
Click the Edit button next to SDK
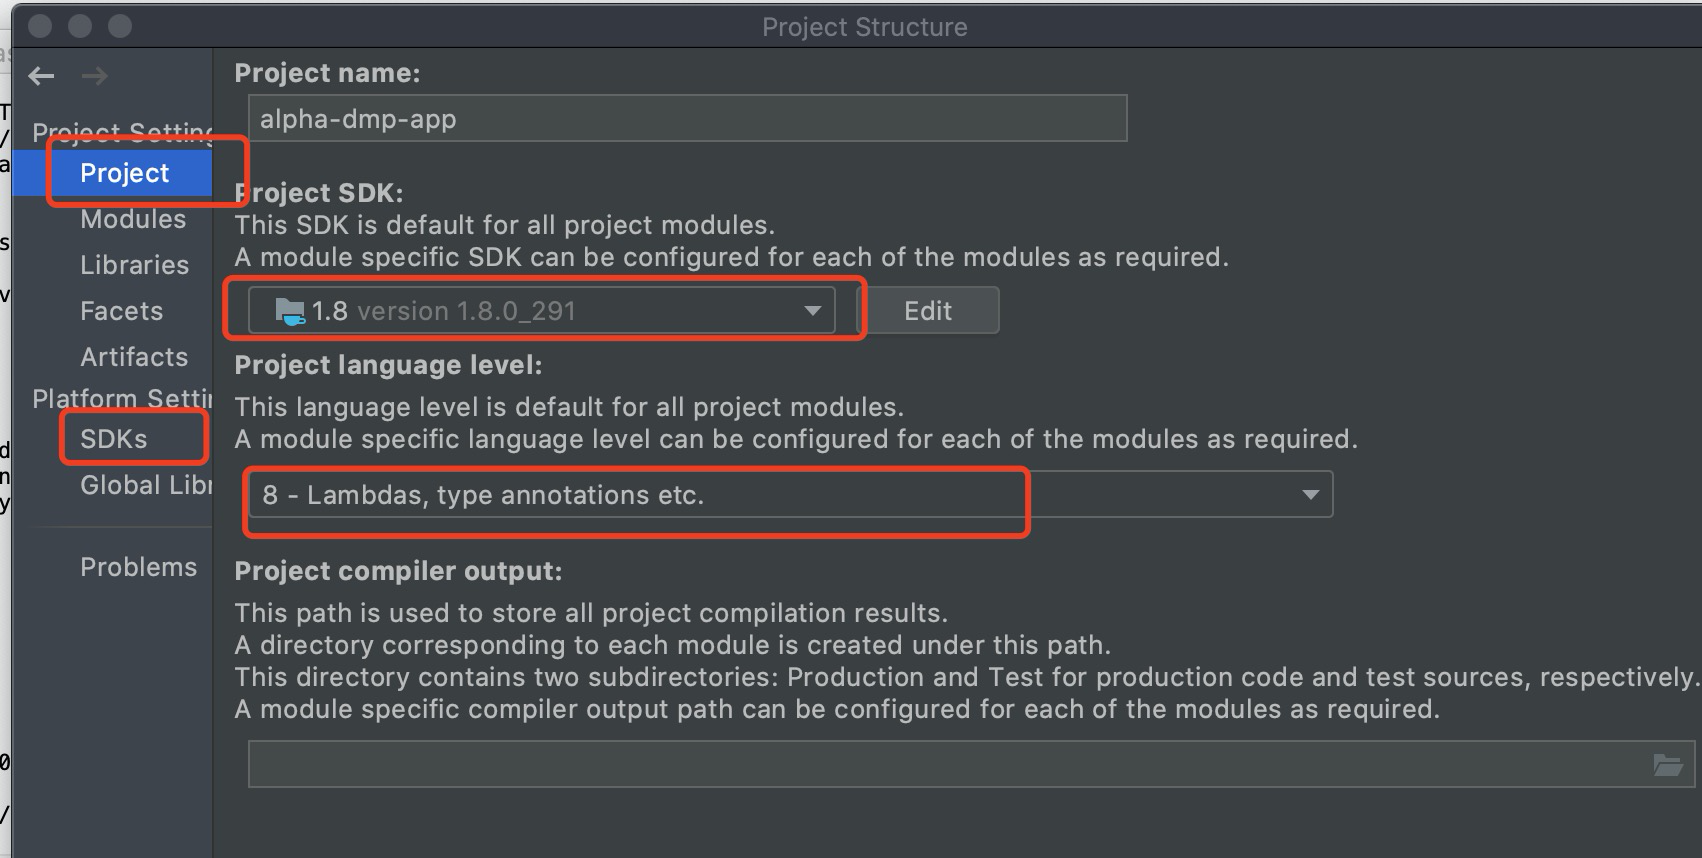[928, 311]
